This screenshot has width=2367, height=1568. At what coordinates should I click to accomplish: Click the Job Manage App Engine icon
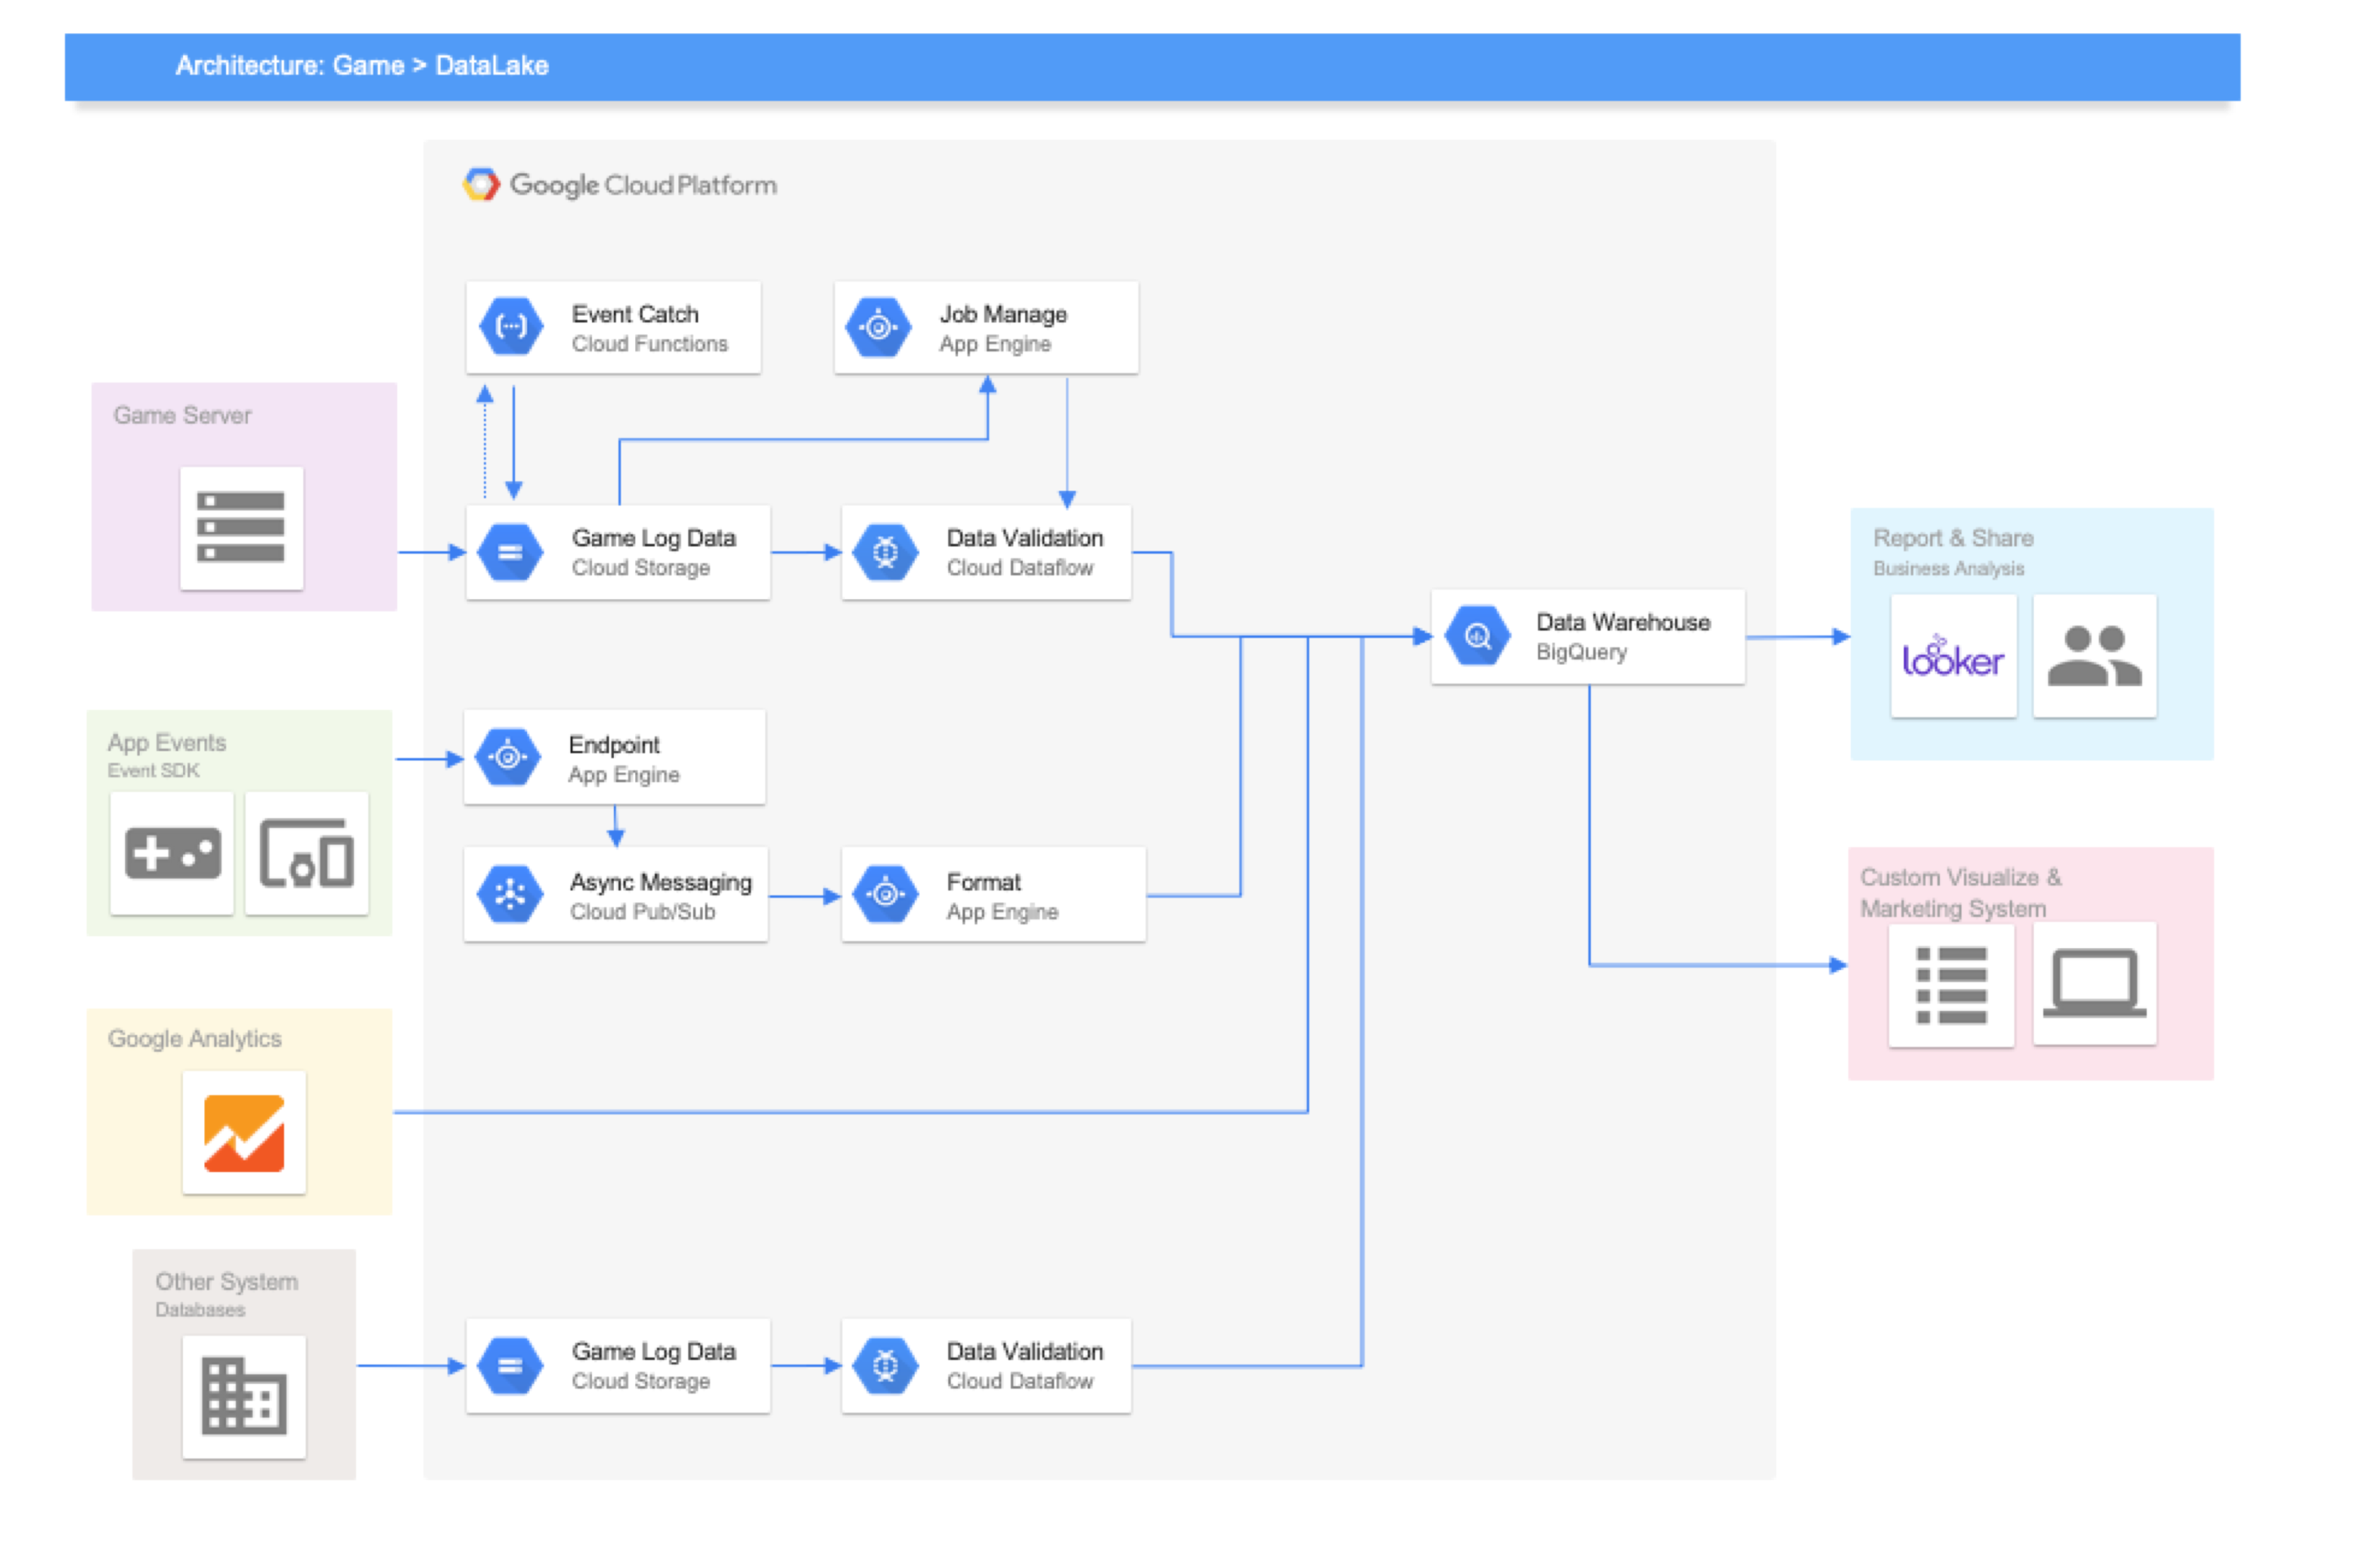point(878,326)
